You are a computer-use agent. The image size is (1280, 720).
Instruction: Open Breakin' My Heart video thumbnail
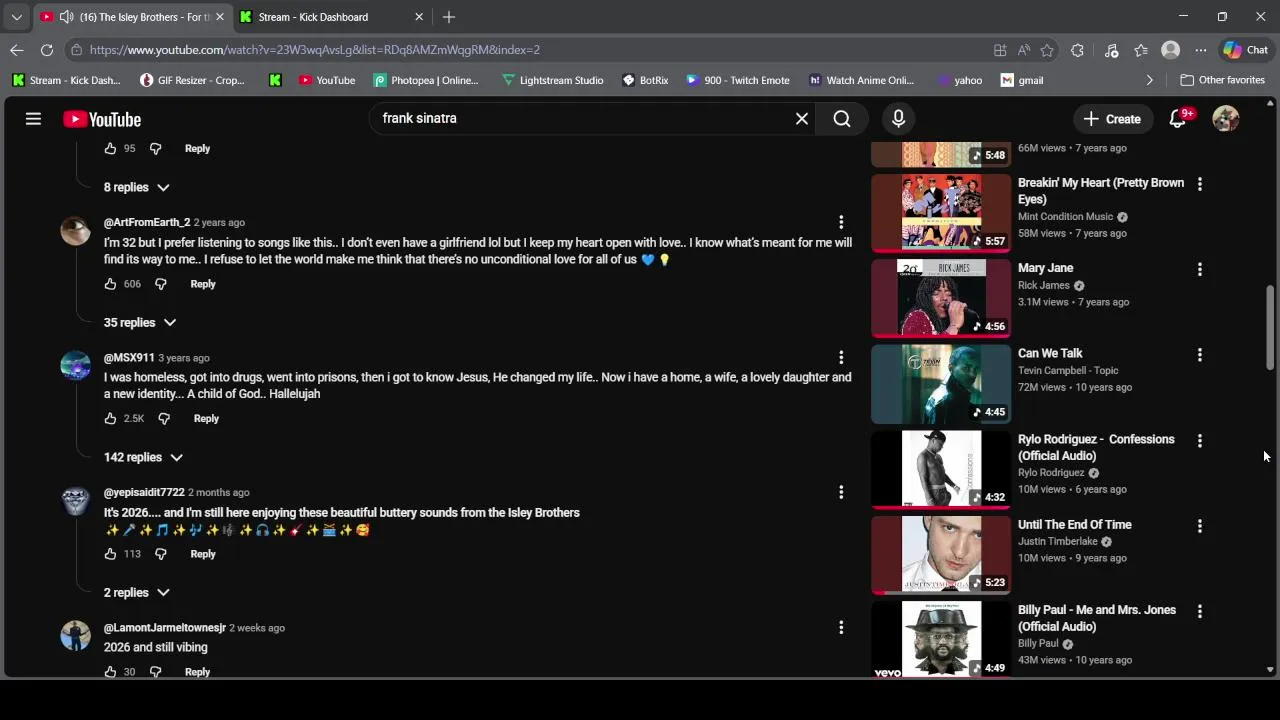click(941, 213)
